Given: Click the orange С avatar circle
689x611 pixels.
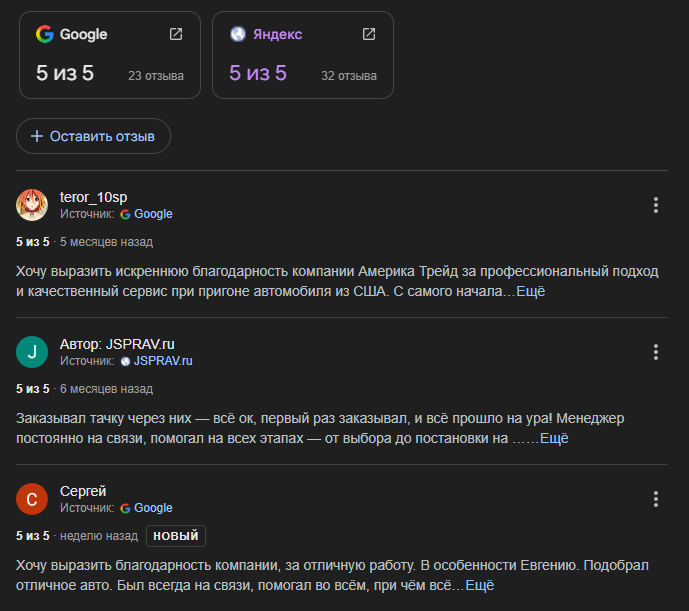Looking at the screenshot, I should [x=32, y=499].
